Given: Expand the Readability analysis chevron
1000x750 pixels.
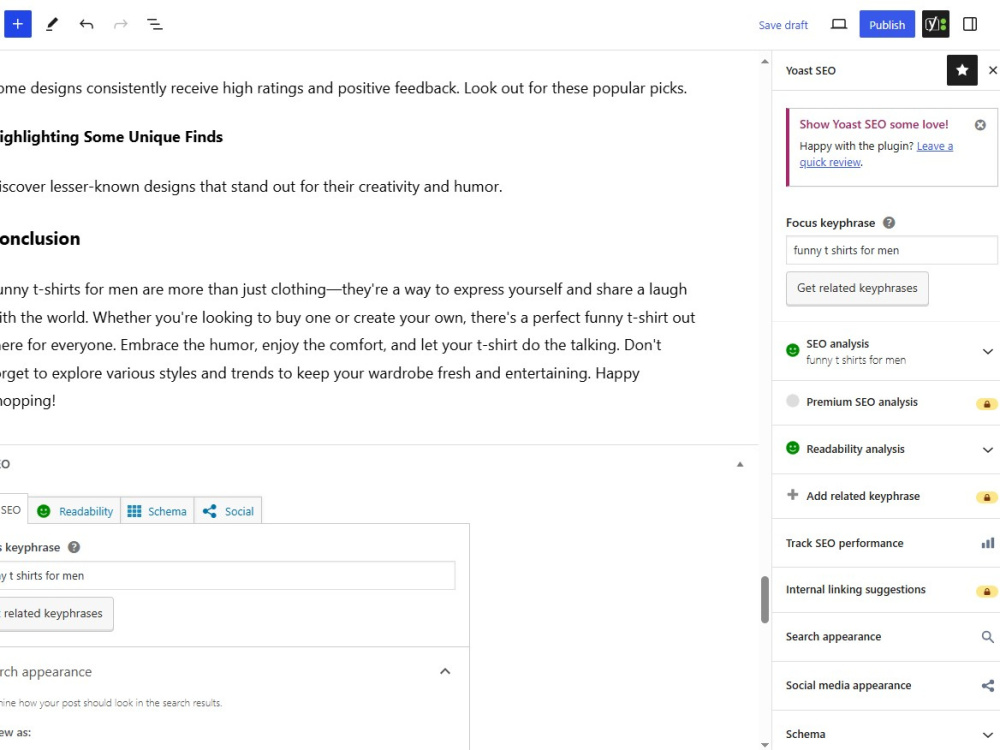Looking at the screenshot, I should [x=987, y=450].
